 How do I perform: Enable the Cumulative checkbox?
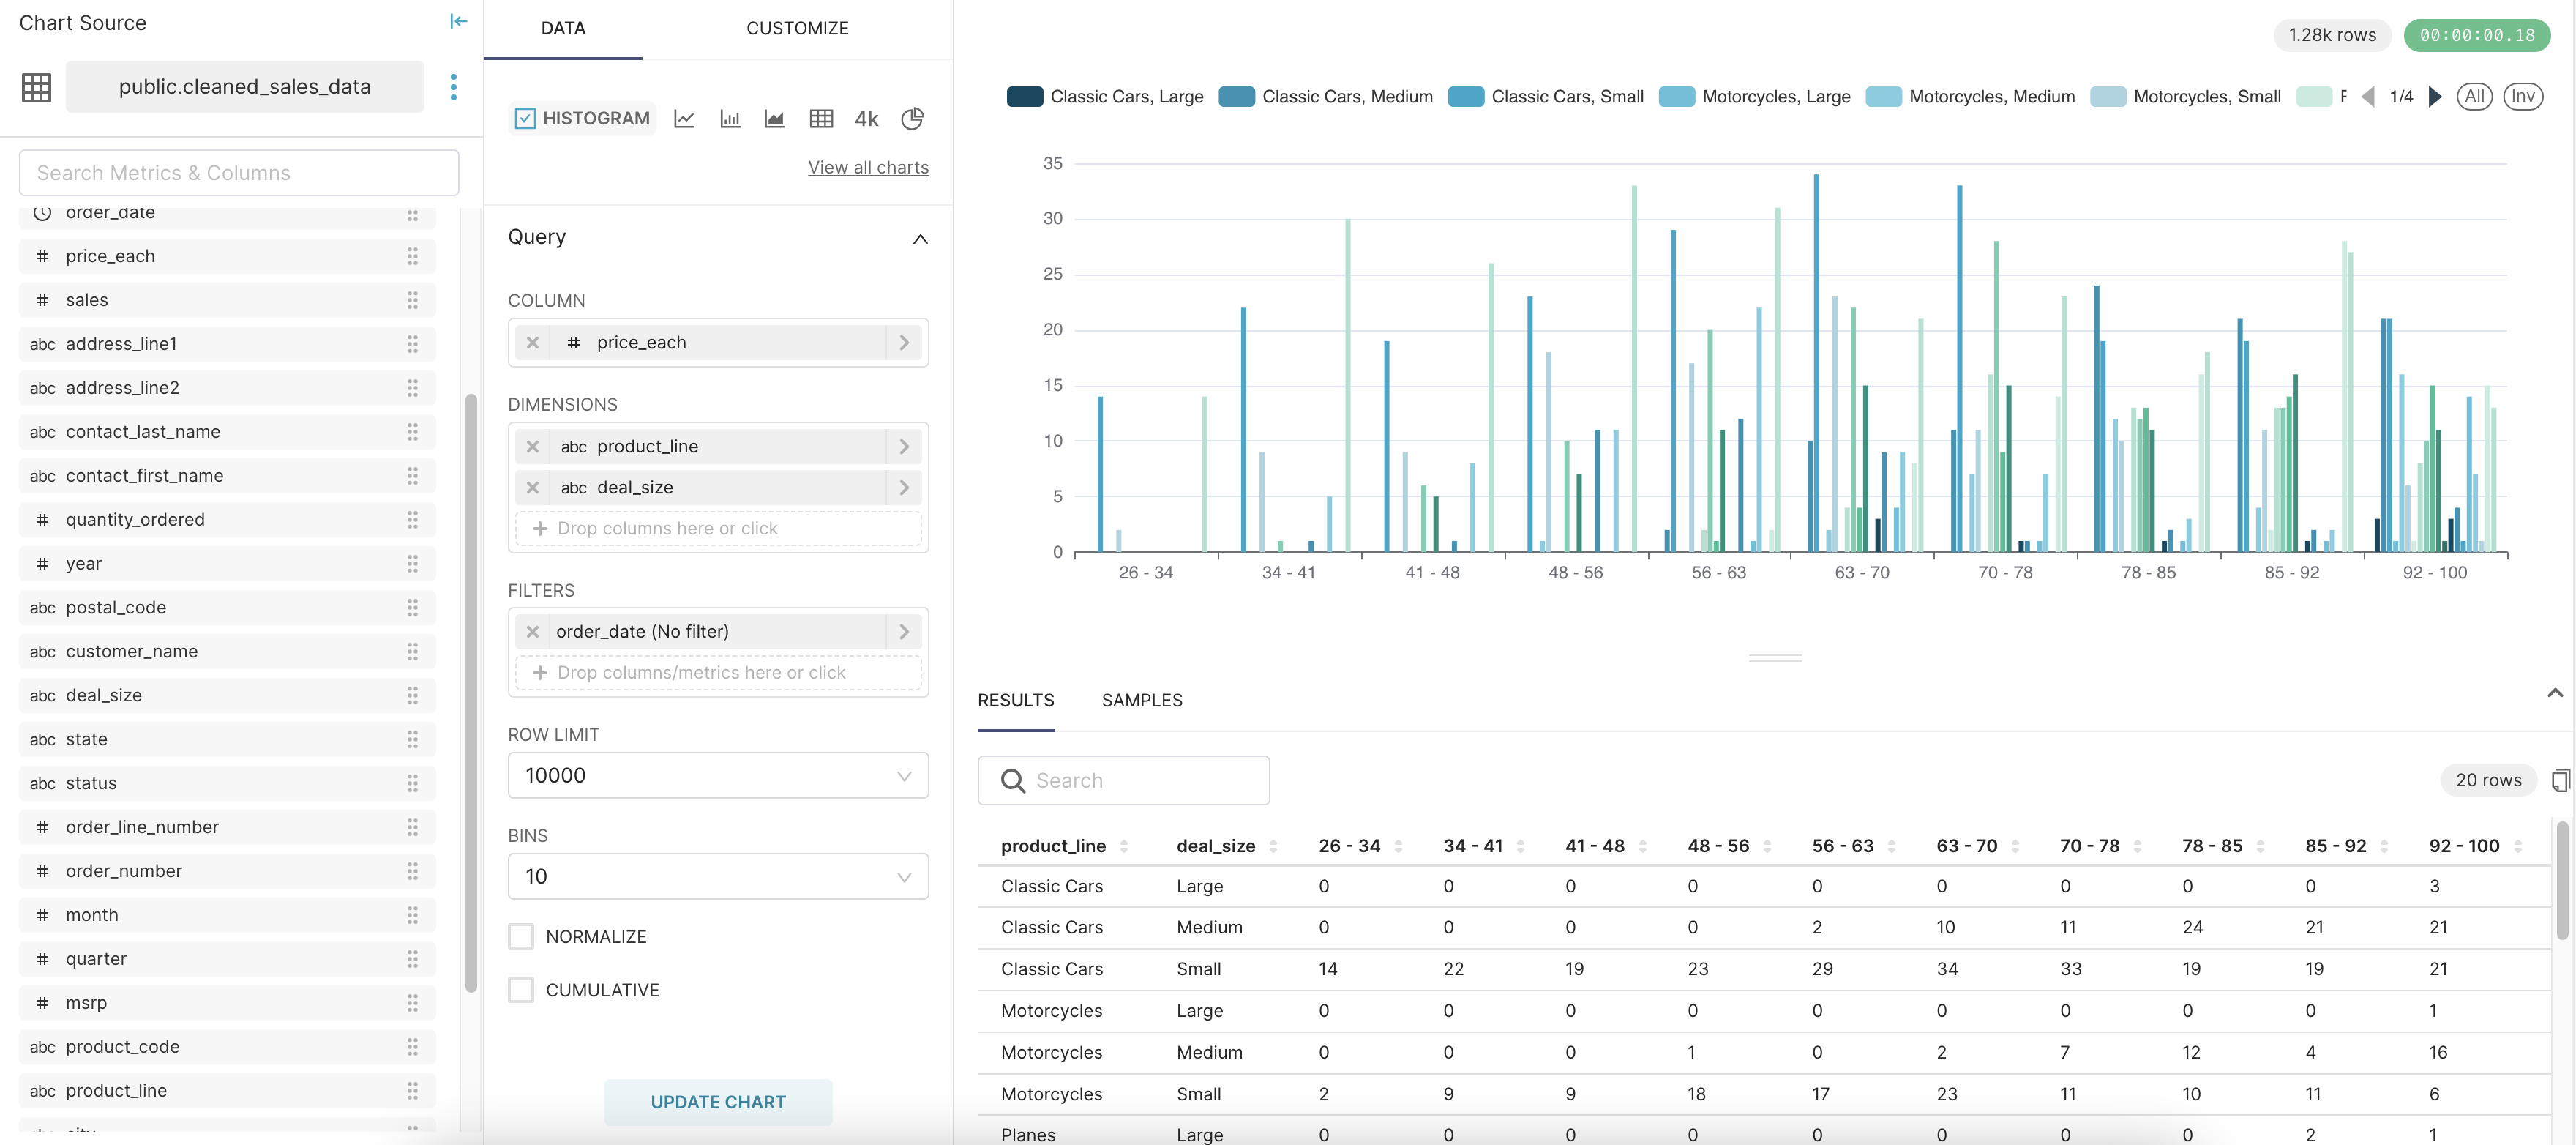[521, 989]
